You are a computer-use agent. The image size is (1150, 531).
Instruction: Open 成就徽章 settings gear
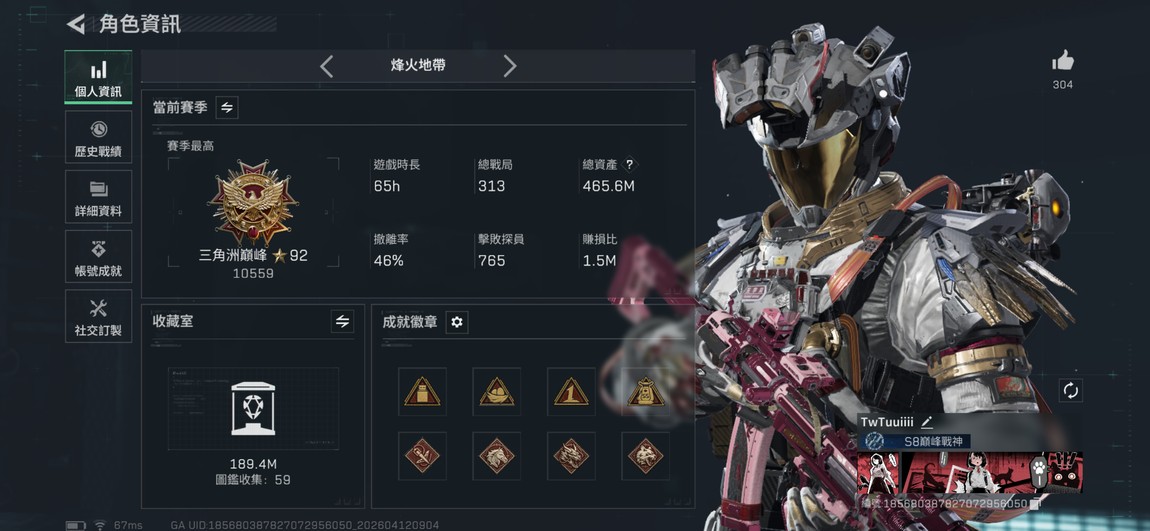click(x=457, y=321)
